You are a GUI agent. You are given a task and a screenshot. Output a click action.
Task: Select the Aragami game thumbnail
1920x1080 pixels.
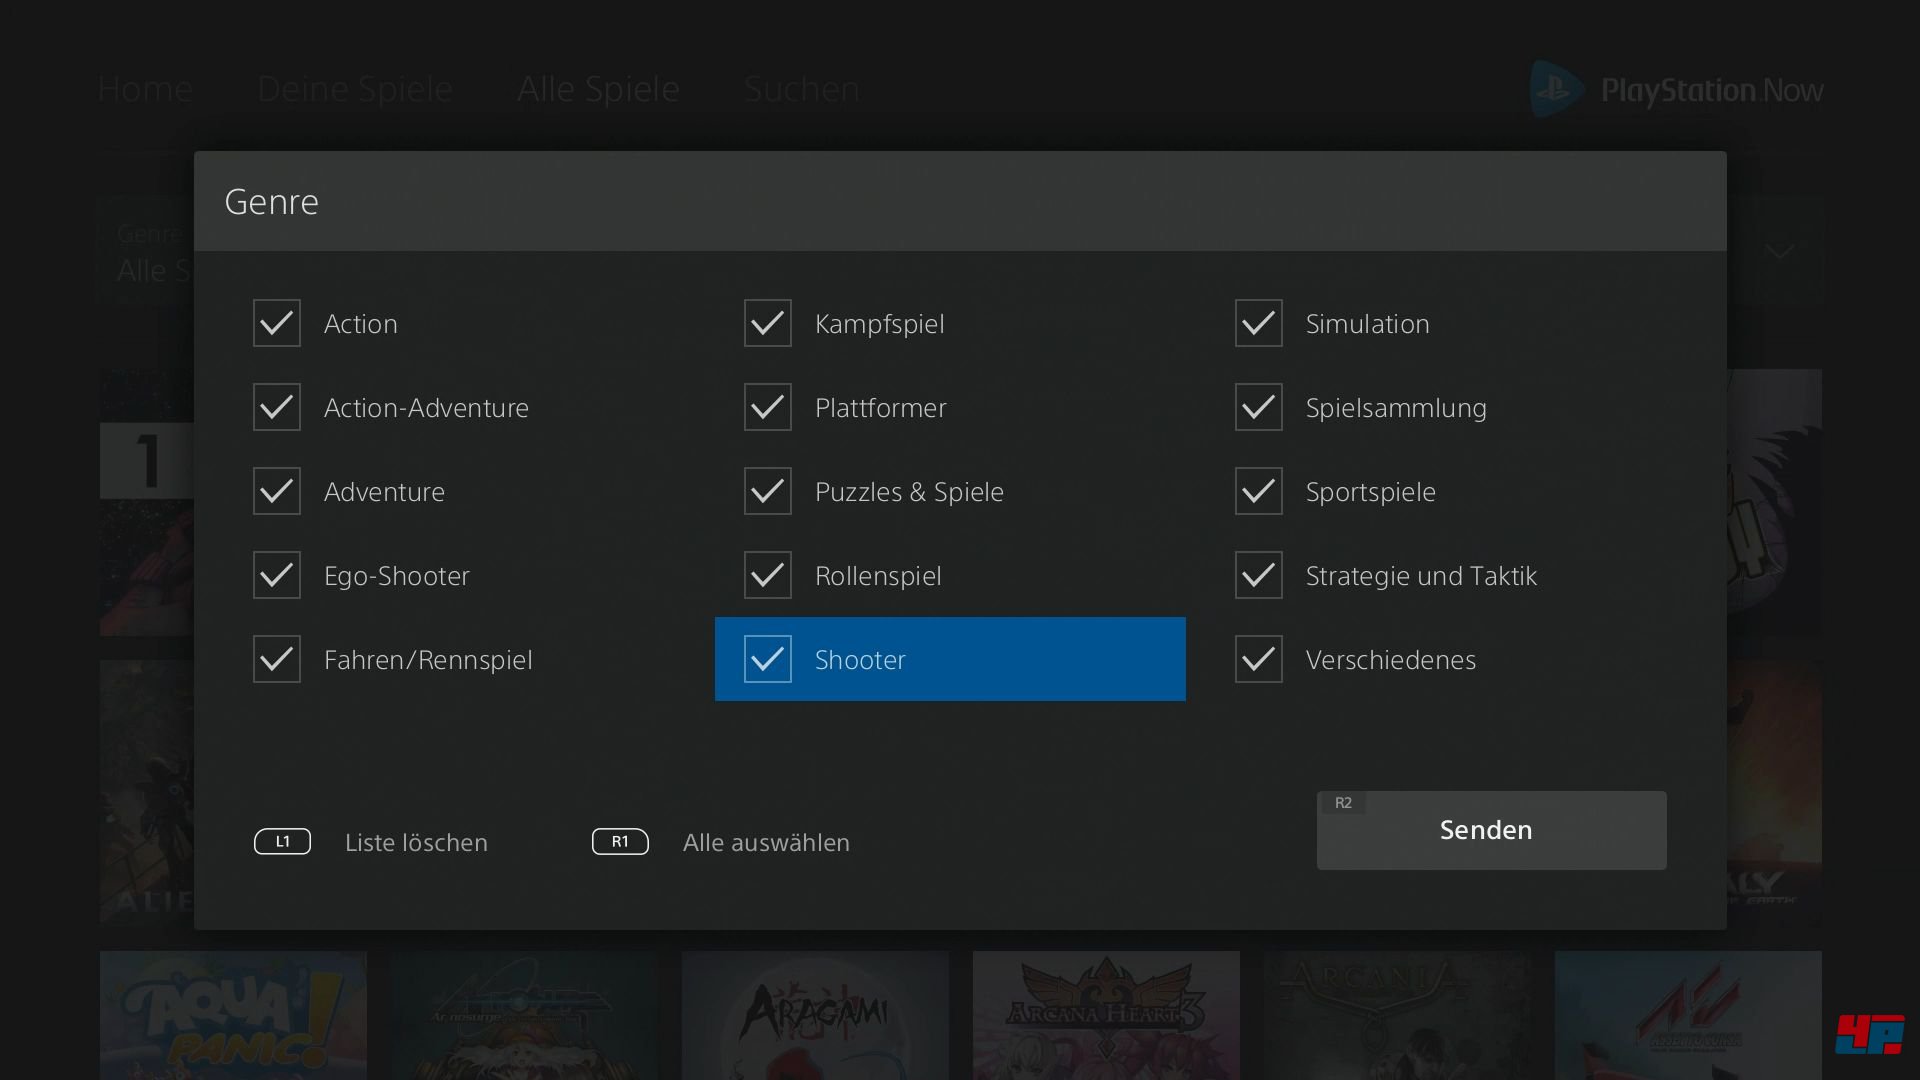tap(815, 1014)
